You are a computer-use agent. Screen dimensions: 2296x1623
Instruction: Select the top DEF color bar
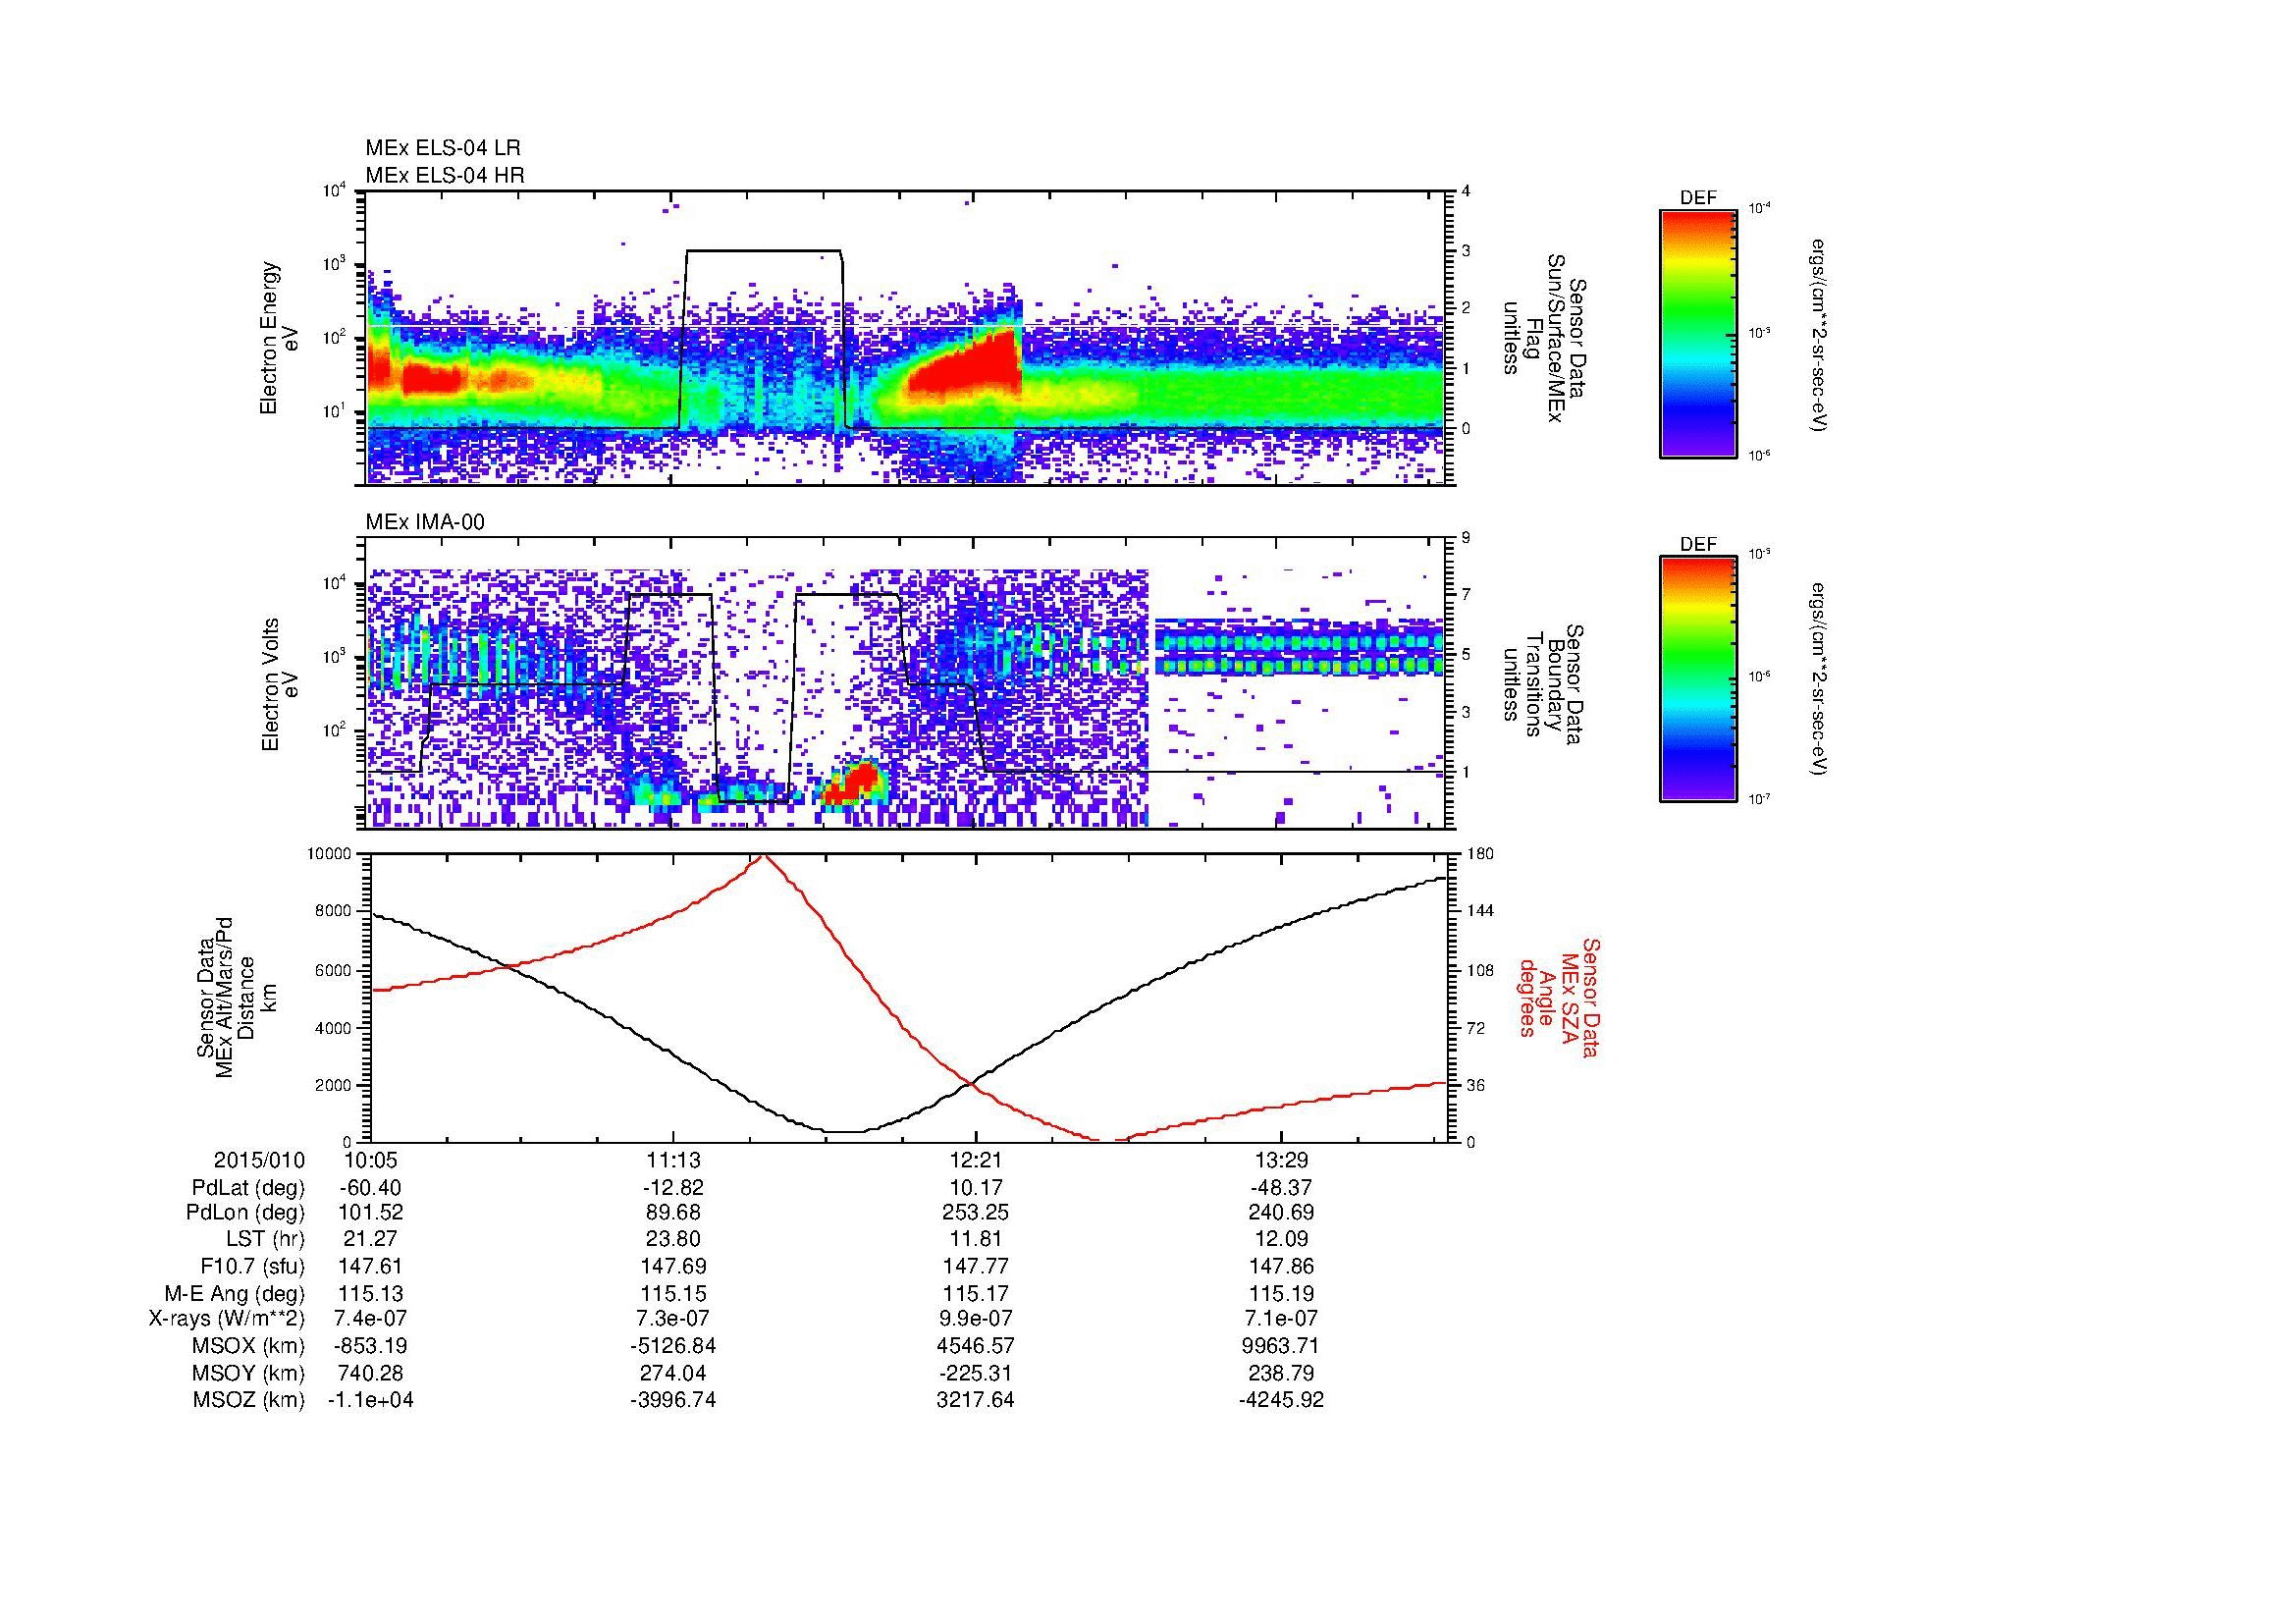point(1698,333)
